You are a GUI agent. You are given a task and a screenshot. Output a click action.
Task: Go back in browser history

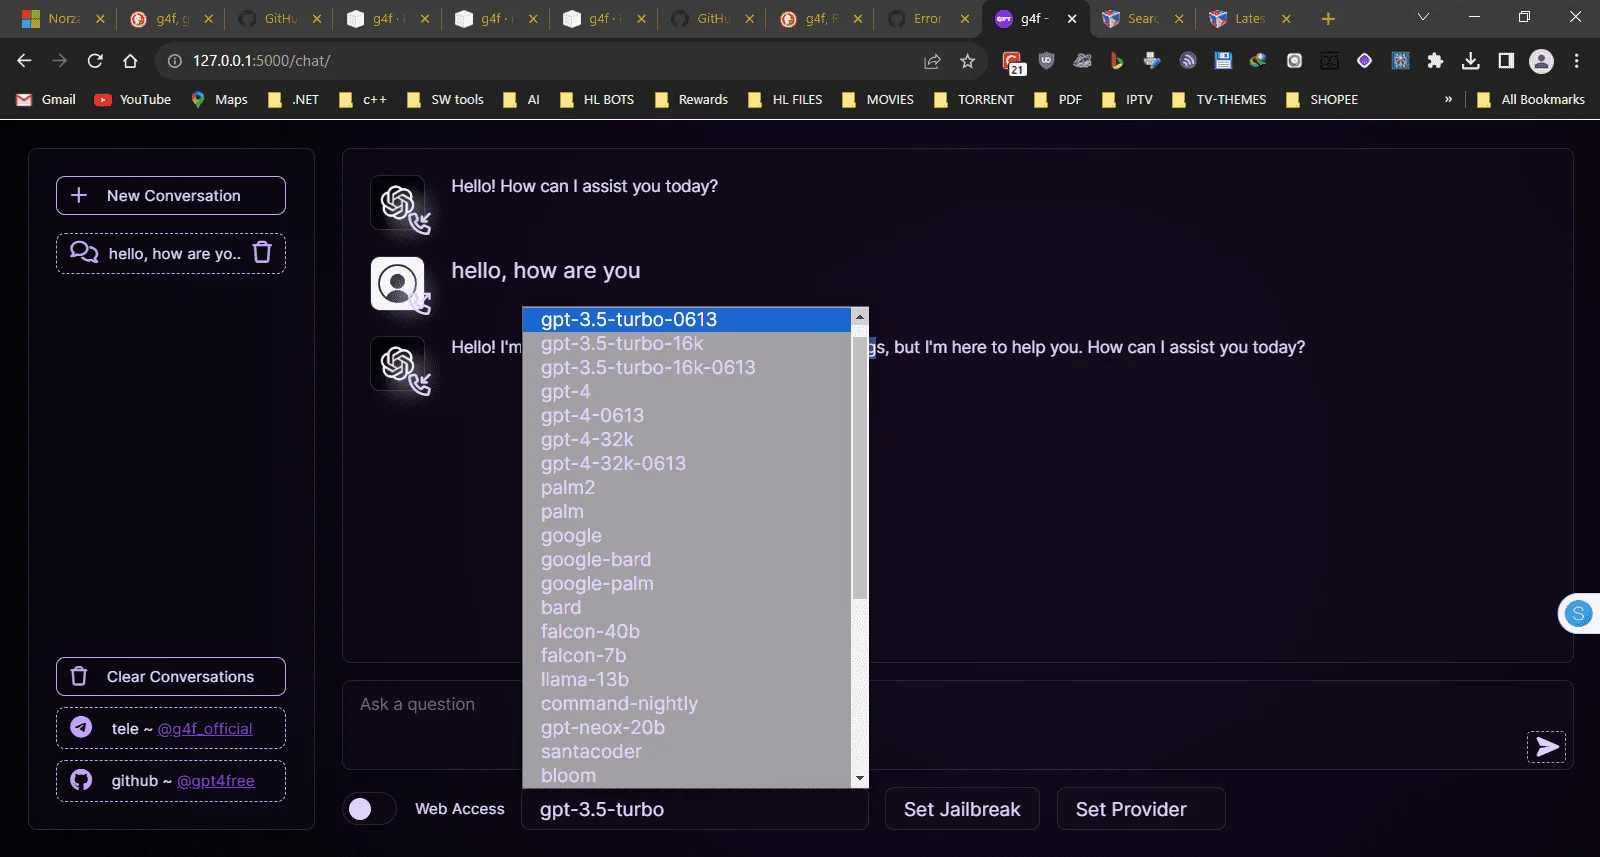click(24, 61)
